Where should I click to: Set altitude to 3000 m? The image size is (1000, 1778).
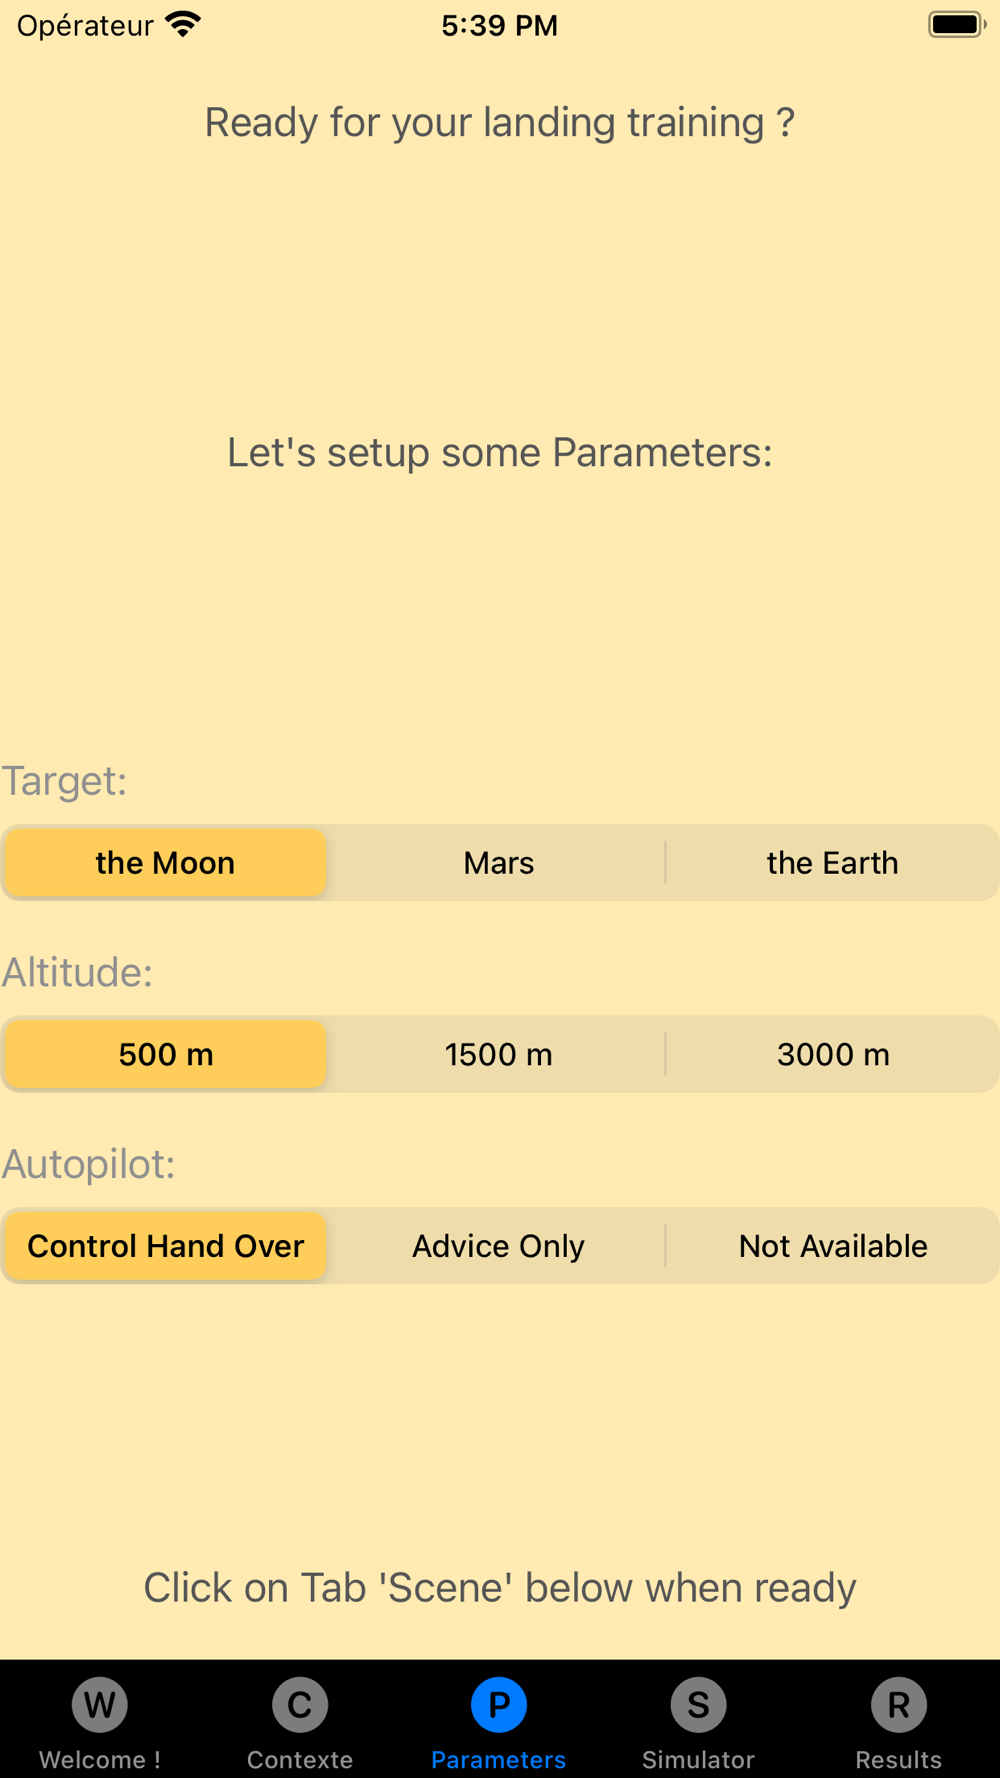click(x=832, y=1055)
